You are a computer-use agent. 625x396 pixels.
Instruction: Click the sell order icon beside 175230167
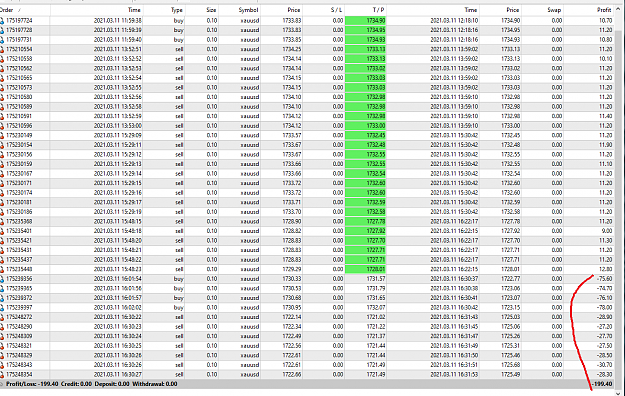[x=2, y=173]
